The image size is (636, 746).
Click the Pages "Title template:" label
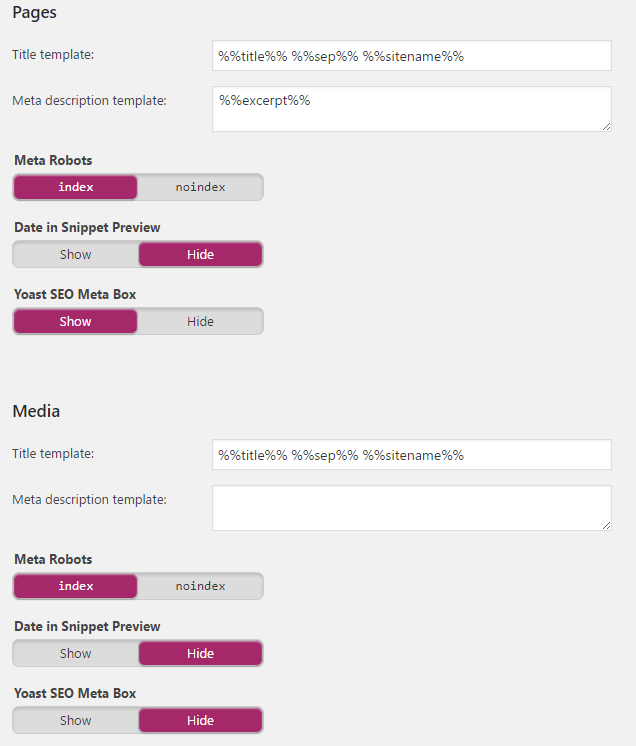[x=53, y=54]
